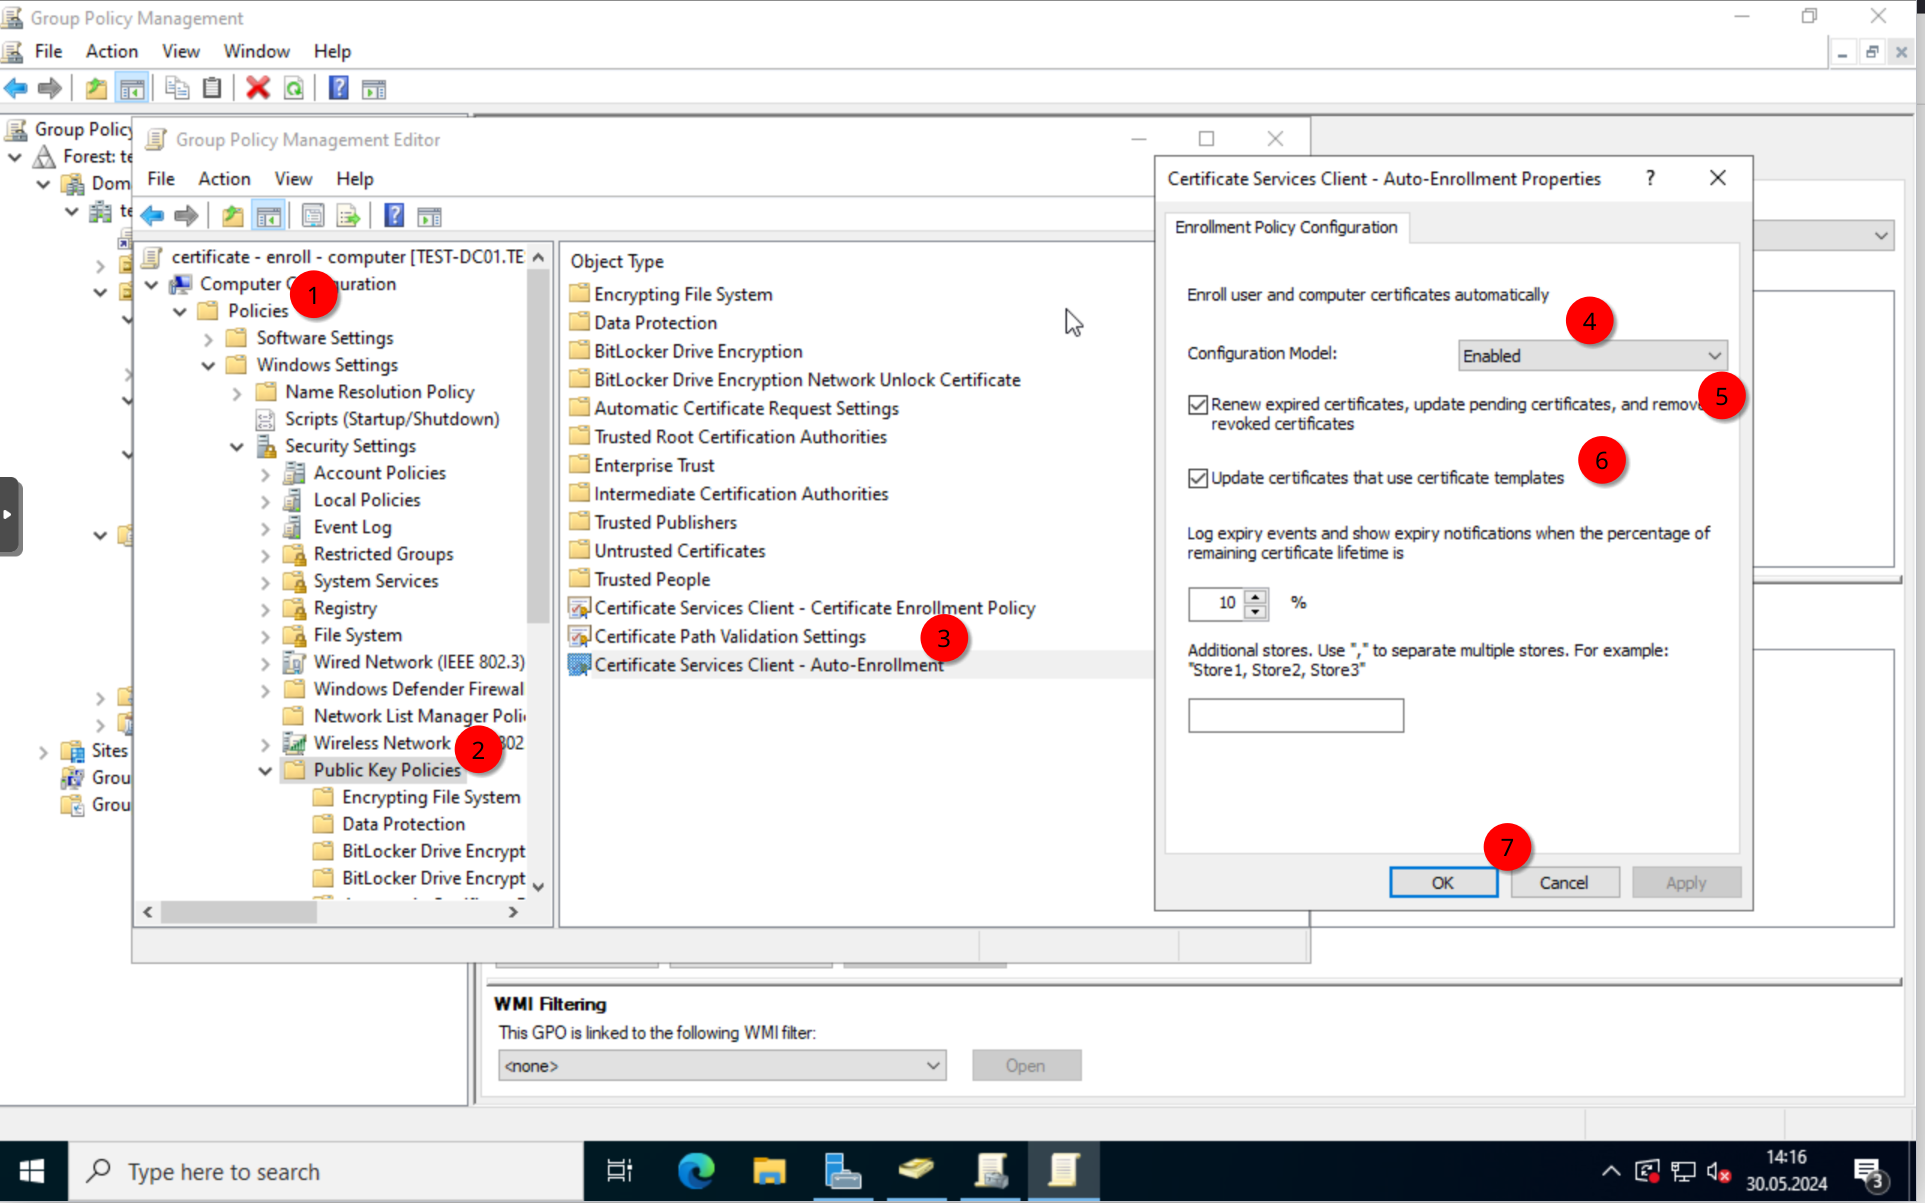Open File Explorer from taskbar
1925x1203 pixels.
point(769,1171)
